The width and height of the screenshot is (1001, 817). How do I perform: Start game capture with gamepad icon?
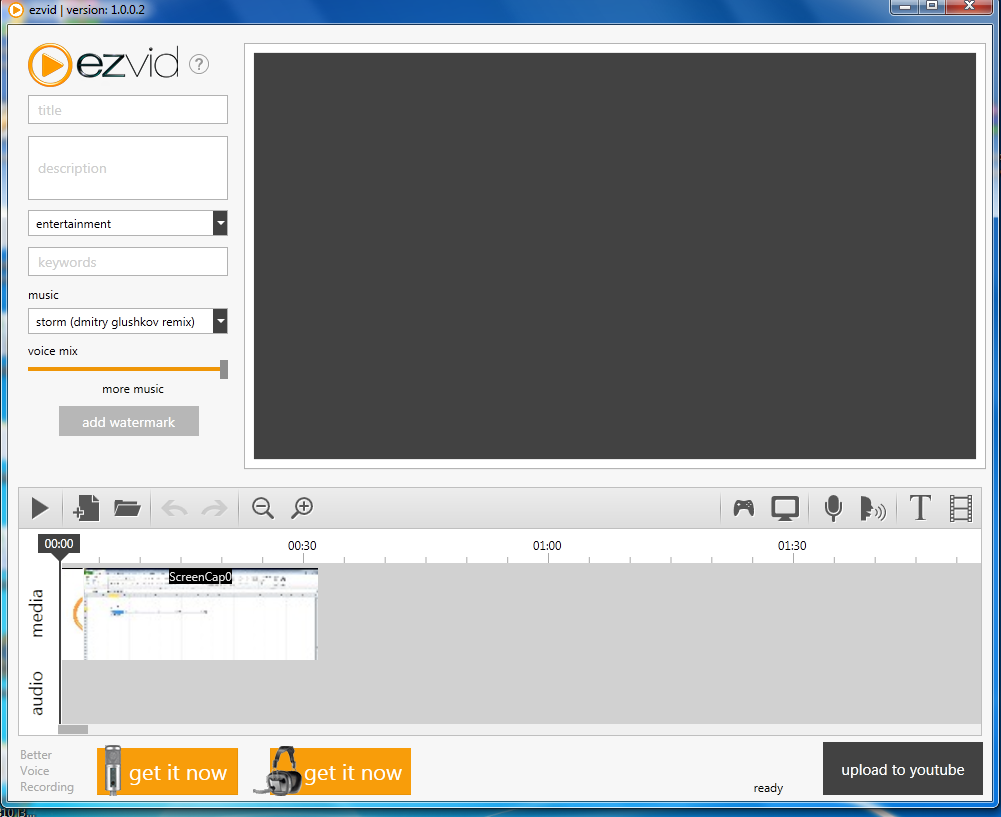coord(744,508)
